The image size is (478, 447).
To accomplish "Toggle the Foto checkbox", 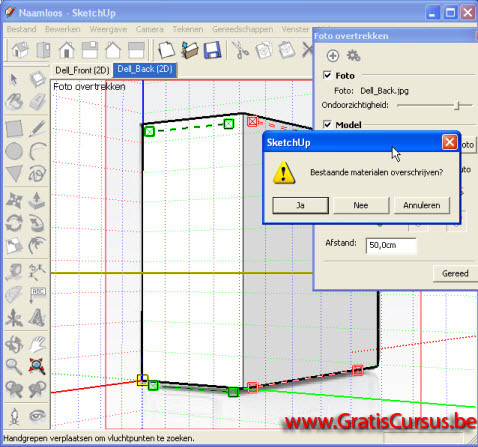I will pos(327,75).
